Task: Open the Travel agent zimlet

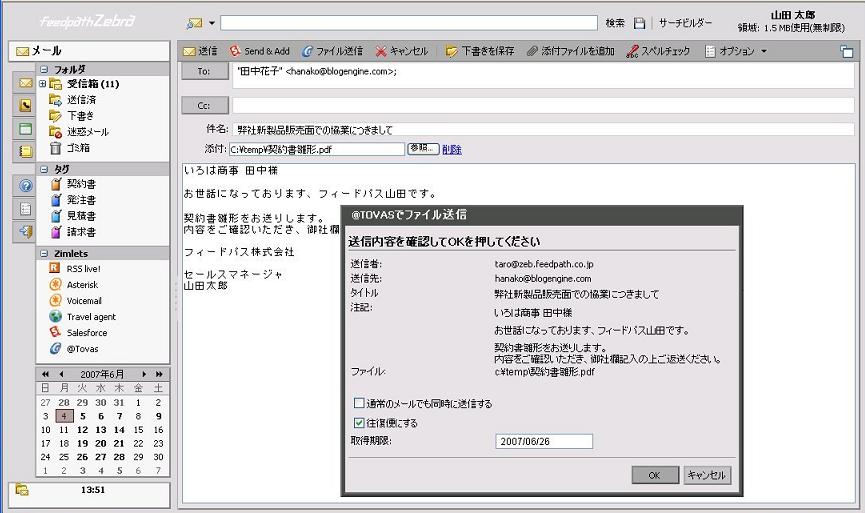Action: 91,317
